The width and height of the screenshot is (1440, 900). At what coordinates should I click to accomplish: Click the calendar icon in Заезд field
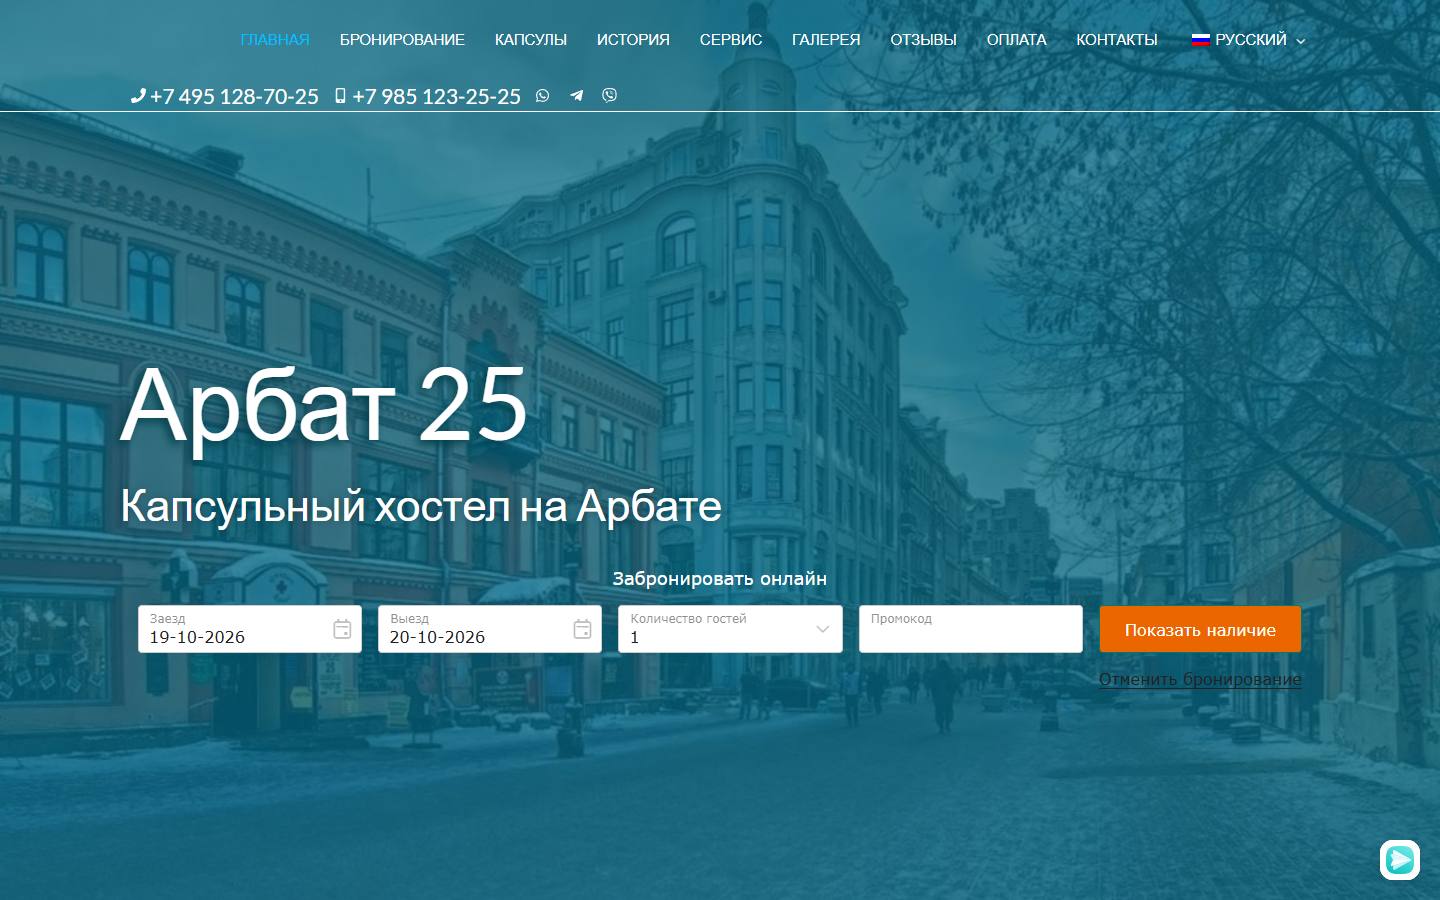coord(342,629)
